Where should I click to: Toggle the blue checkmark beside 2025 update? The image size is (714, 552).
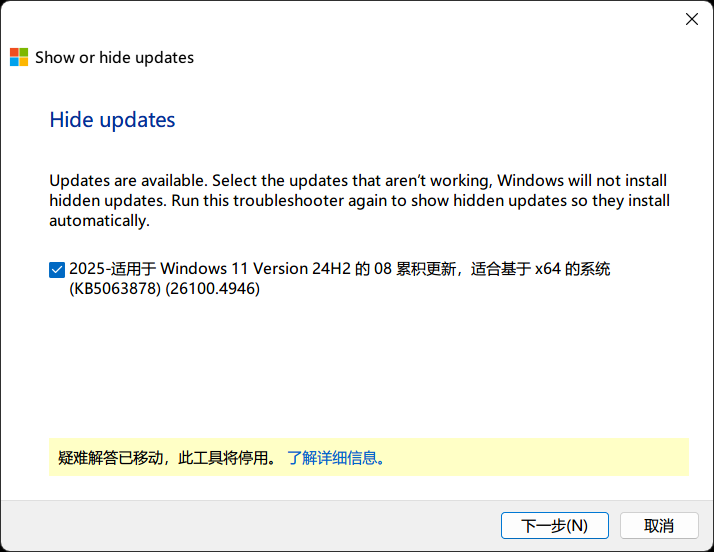pos(57,270)
